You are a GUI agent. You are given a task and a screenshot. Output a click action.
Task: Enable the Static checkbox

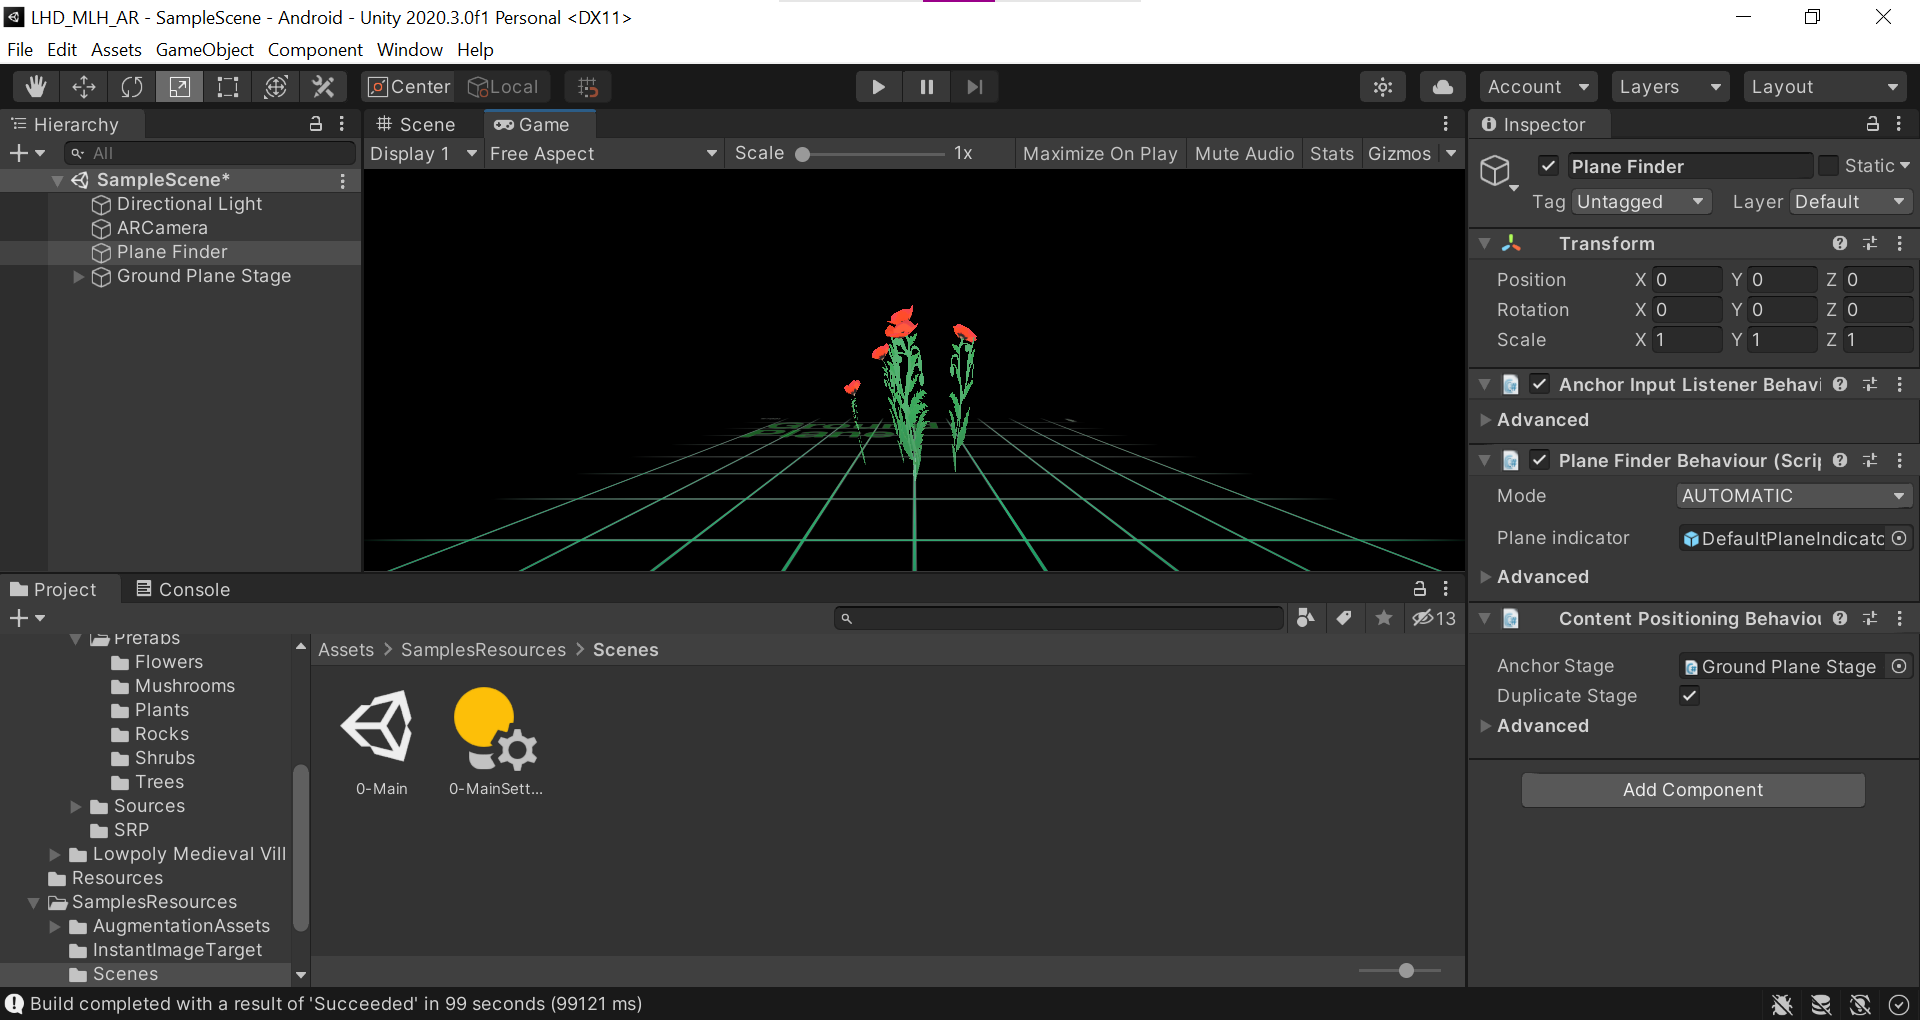point(1828,166)
